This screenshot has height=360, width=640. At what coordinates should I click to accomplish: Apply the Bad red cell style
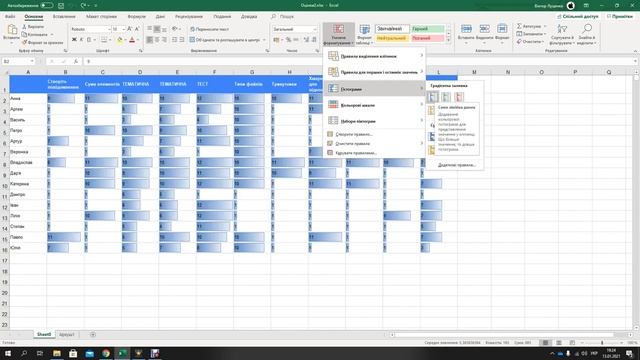427,38
